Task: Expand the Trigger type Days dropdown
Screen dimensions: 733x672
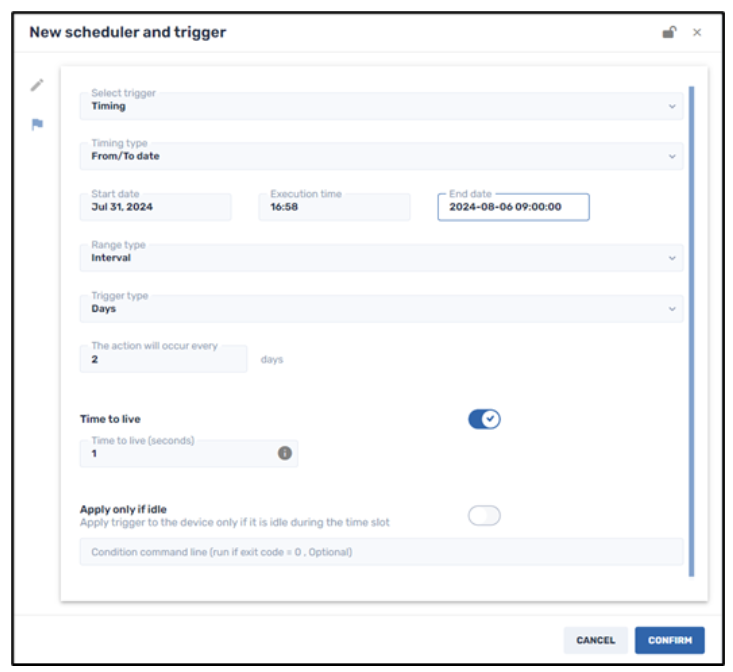Action: tap(381, 309)
